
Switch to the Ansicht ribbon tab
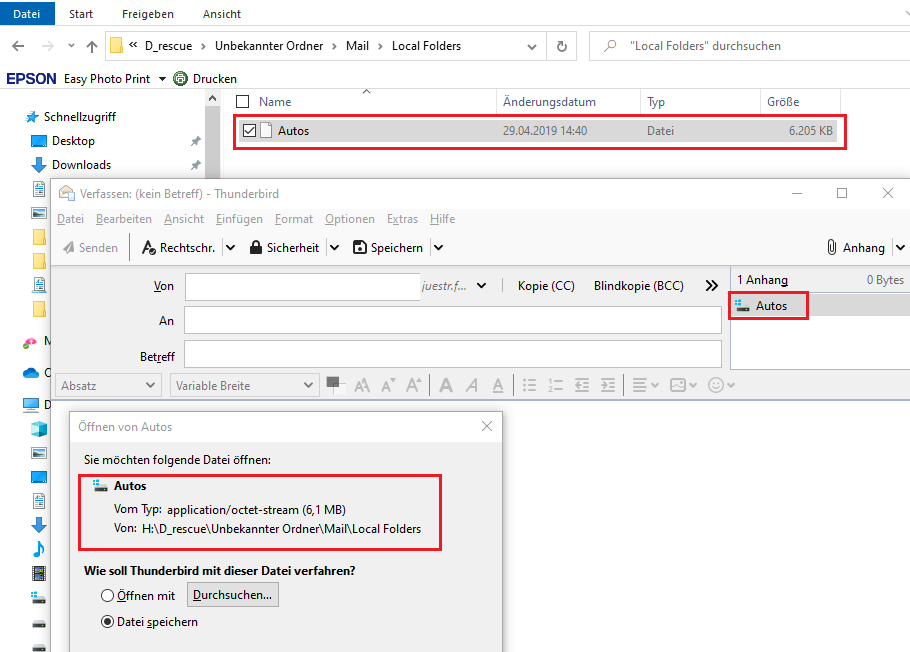[222, 14]
